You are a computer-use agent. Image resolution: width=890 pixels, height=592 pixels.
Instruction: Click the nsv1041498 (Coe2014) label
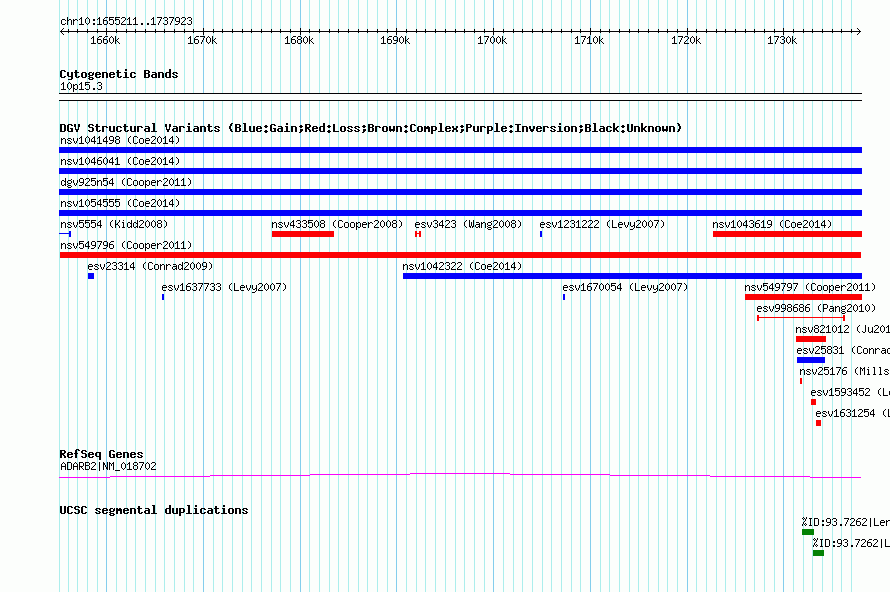pos(120,140)
